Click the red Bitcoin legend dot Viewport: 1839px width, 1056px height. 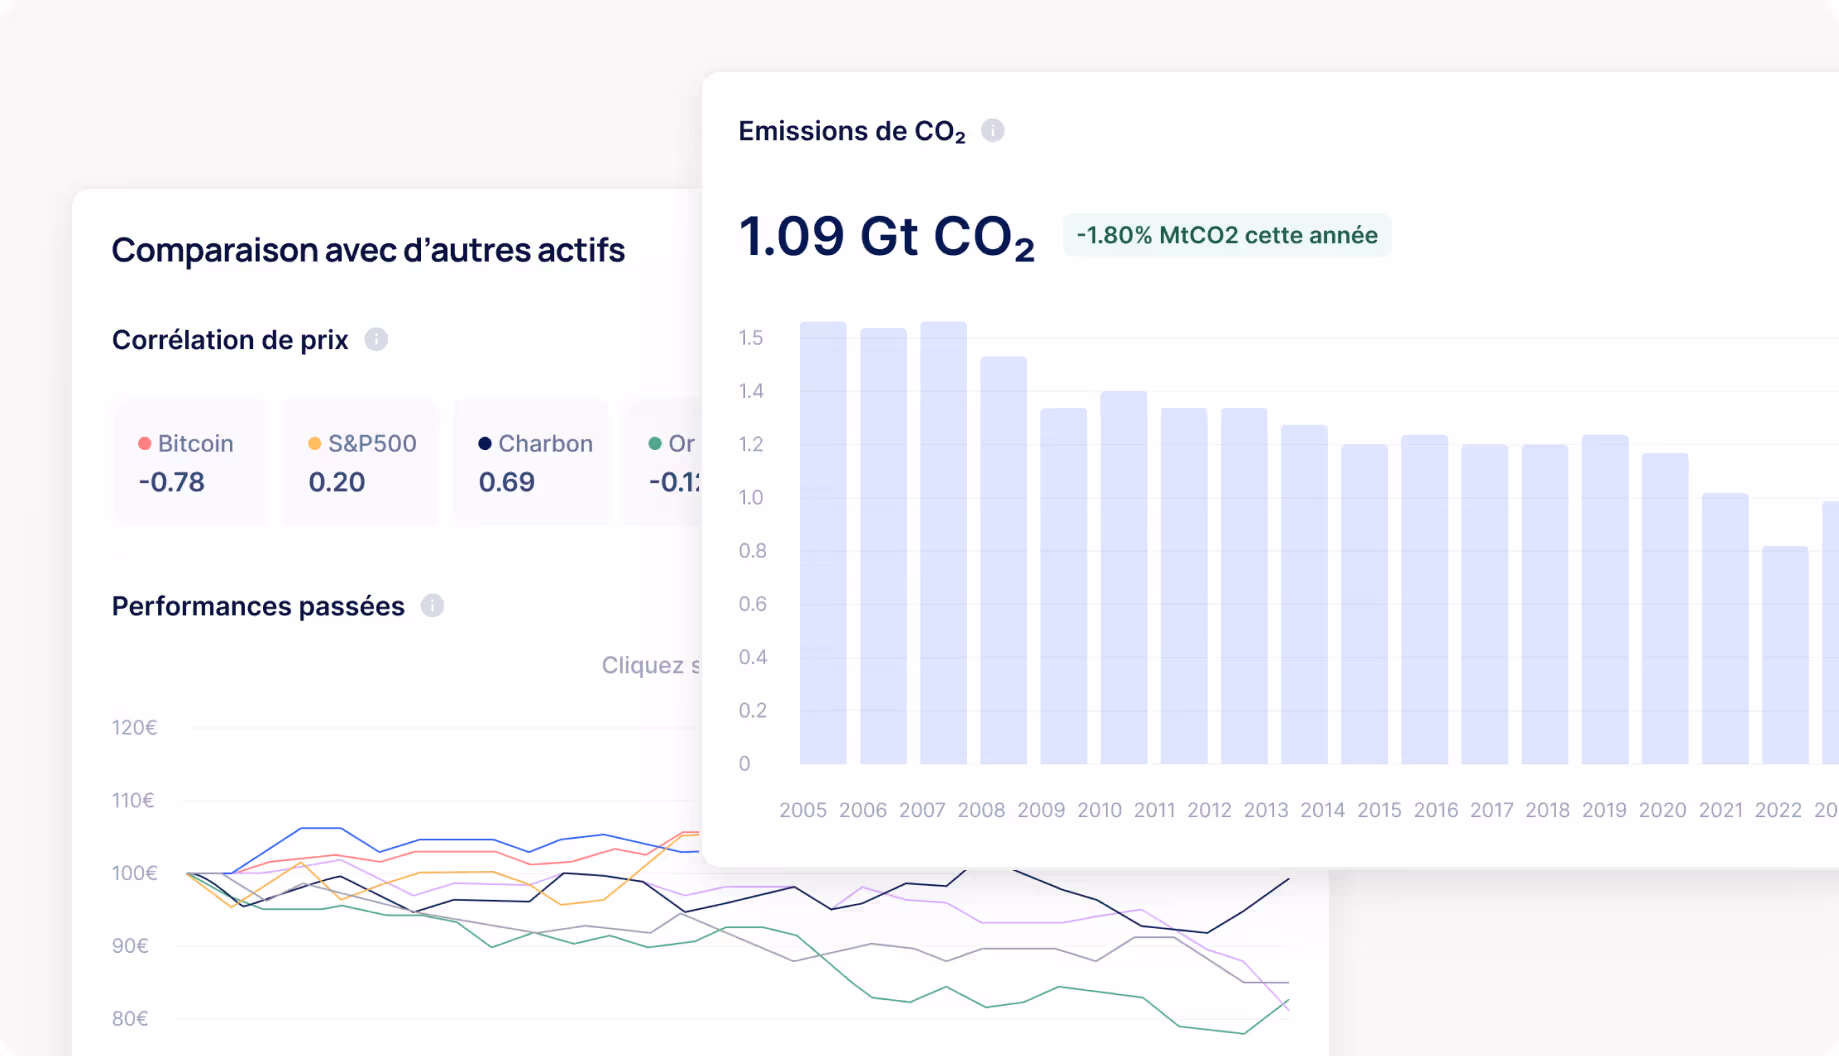click(x=145, y=443)
